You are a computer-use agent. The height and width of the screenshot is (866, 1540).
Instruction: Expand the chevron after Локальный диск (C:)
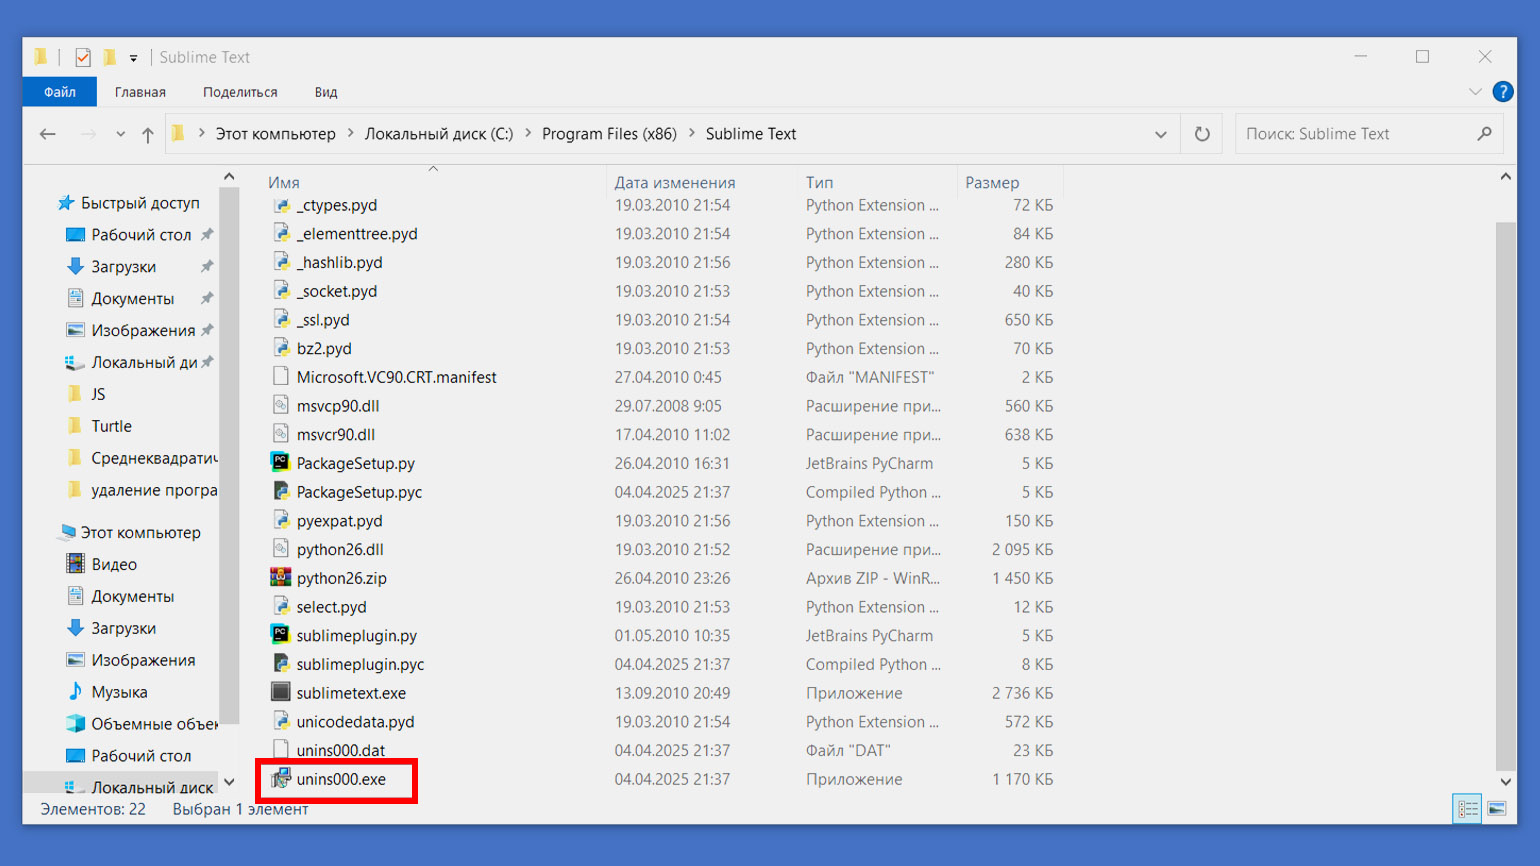[528, 134]
